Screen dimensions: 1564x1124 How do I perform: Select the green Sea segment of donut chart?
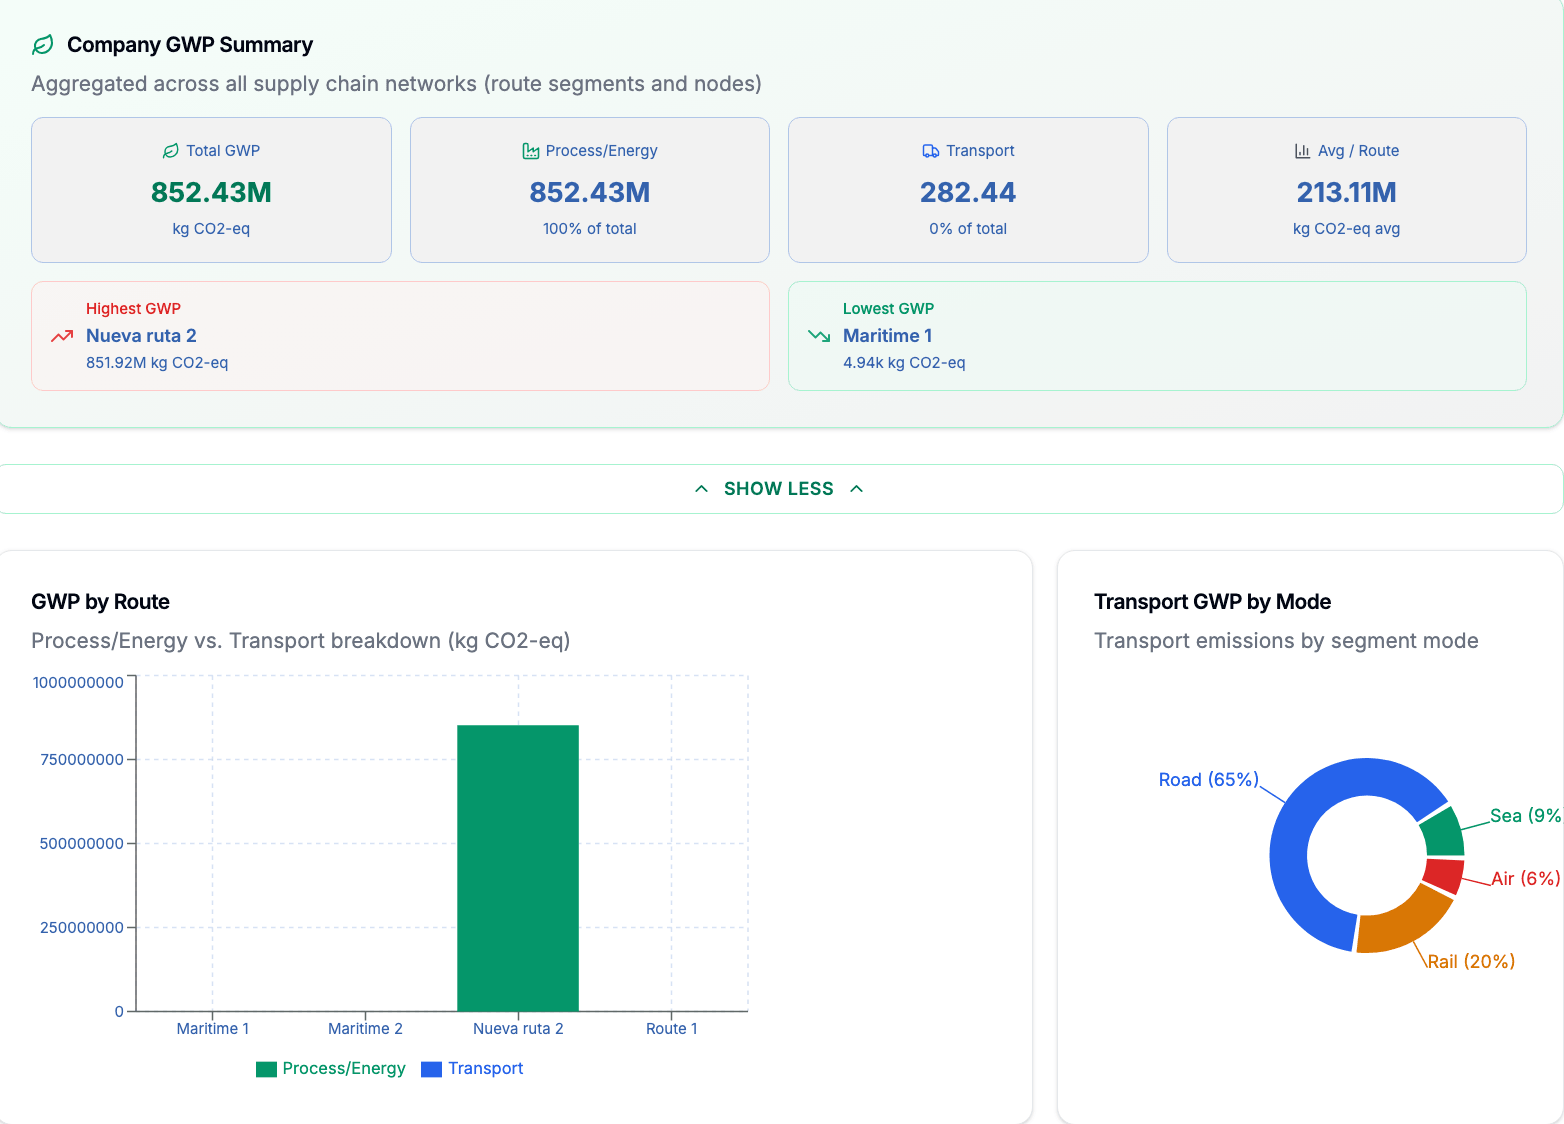point(1444,832)
